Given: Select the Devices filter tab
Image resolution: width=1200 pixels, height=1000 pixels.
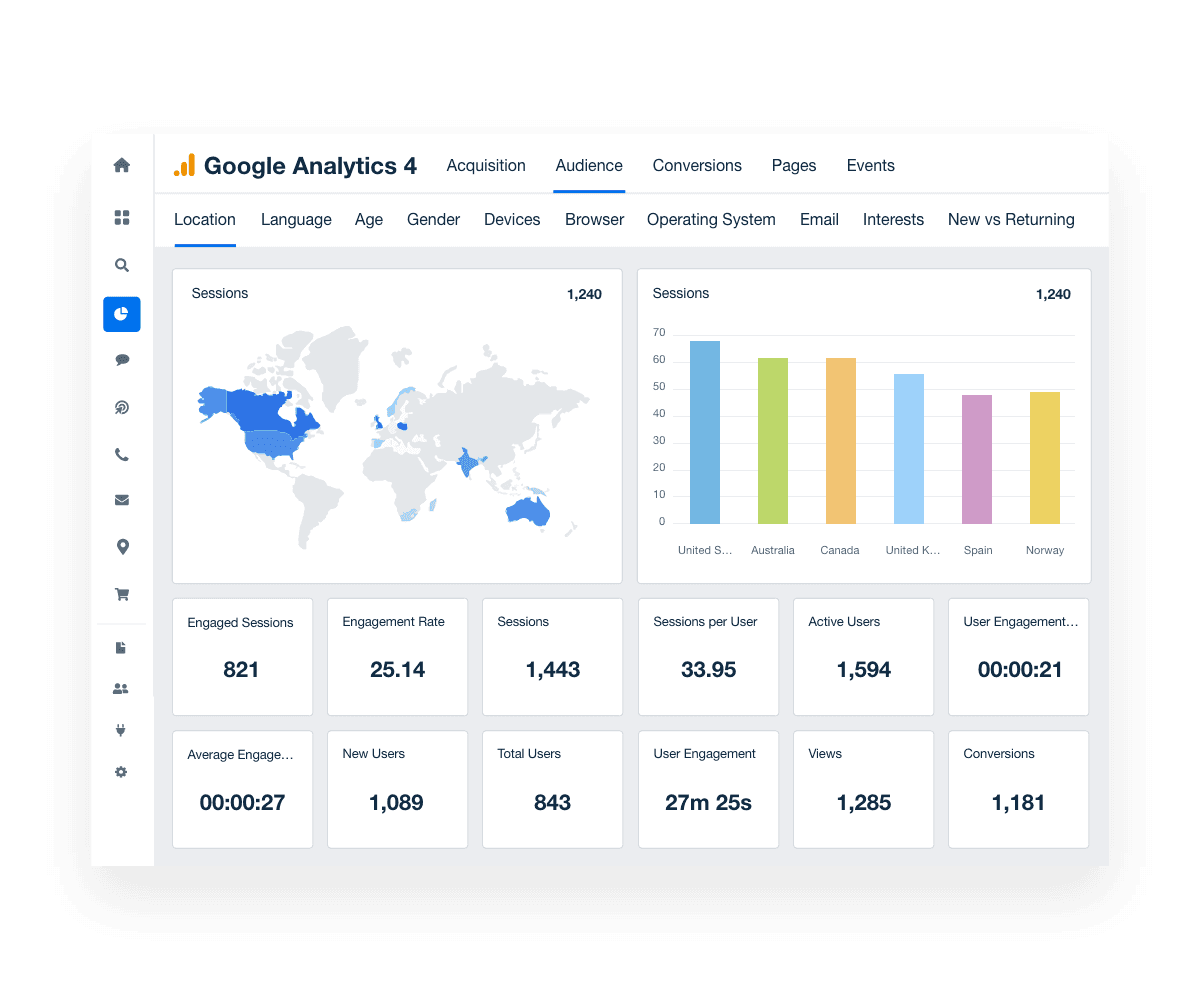Looking at the screenshot, I should click(511, 219).
